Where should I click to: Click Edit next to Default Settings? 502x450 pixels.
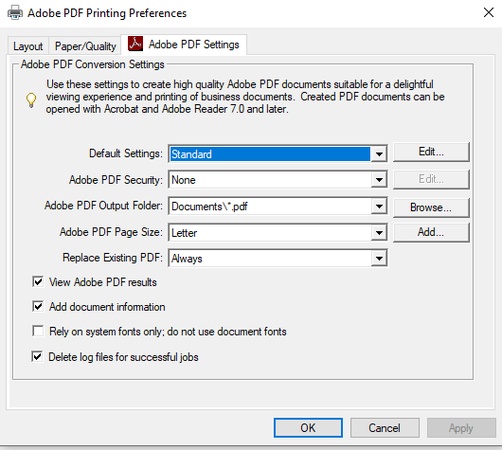pyautogui.click(x=431, y=152)
